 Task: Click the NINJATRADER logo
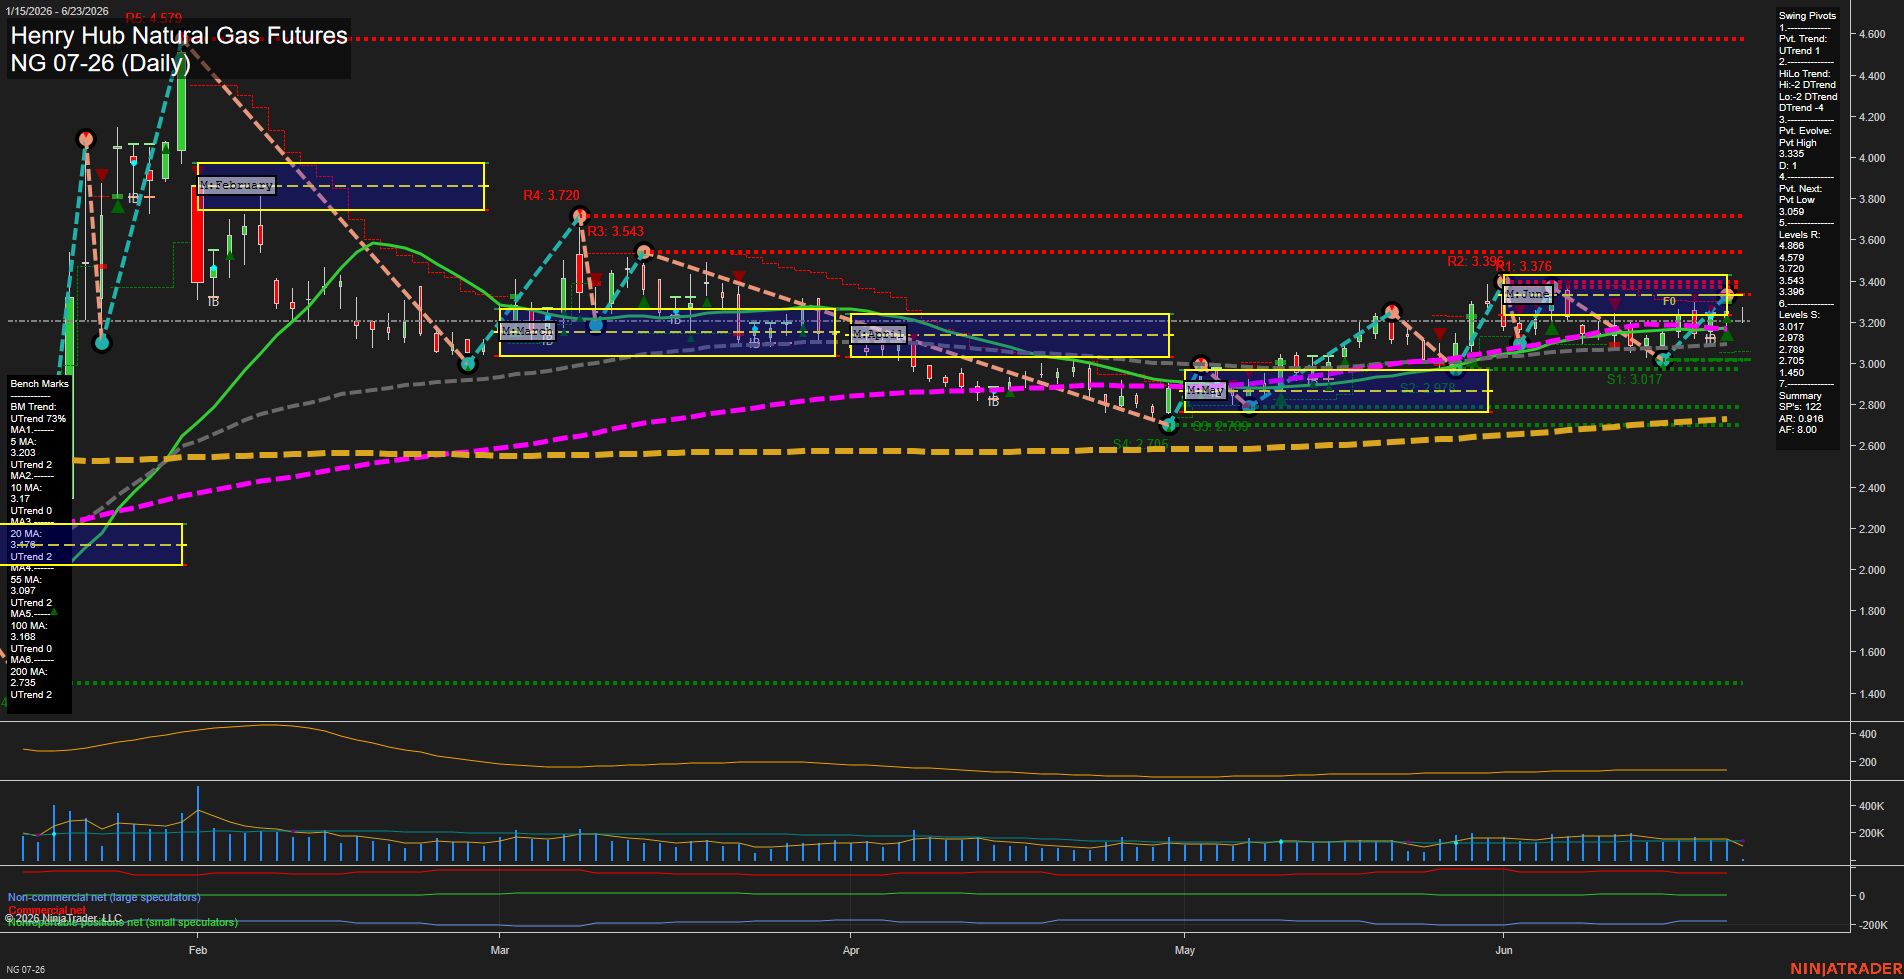pyautogui.click(x=1846, y=969)
